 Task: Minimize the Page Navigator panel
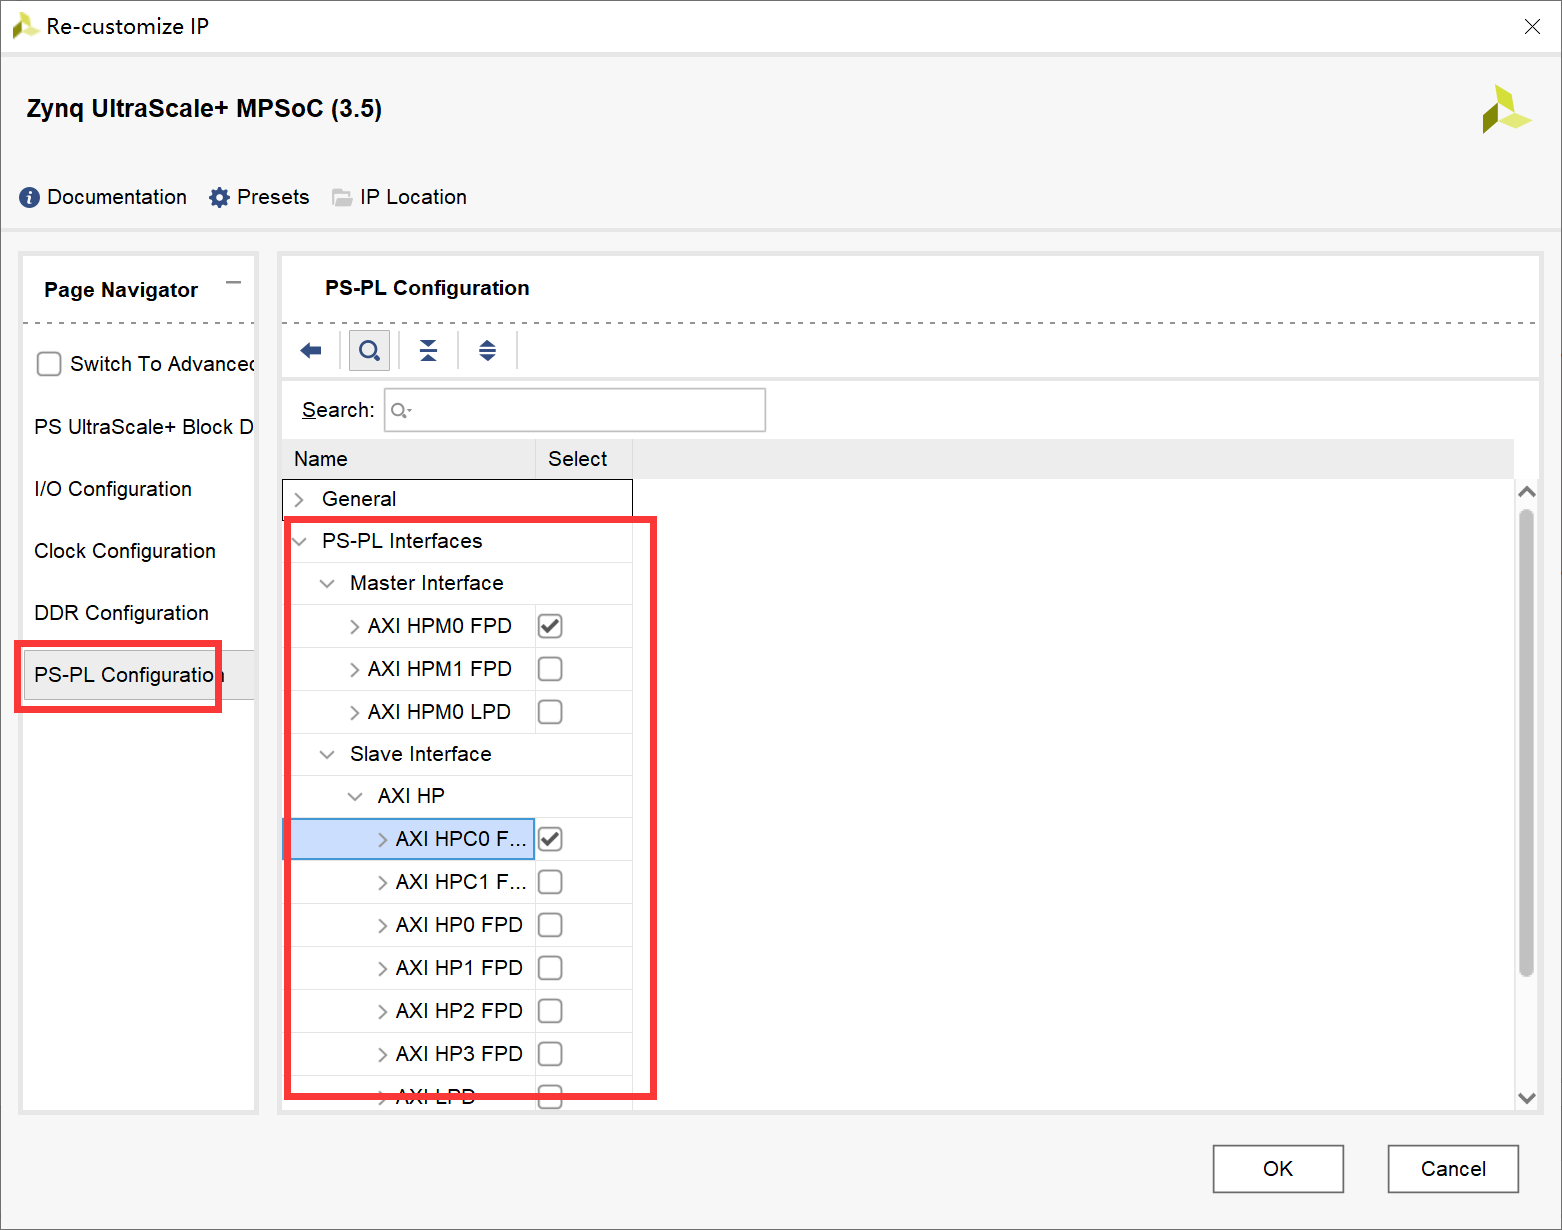pyautogui.click(x=233, y=283)
